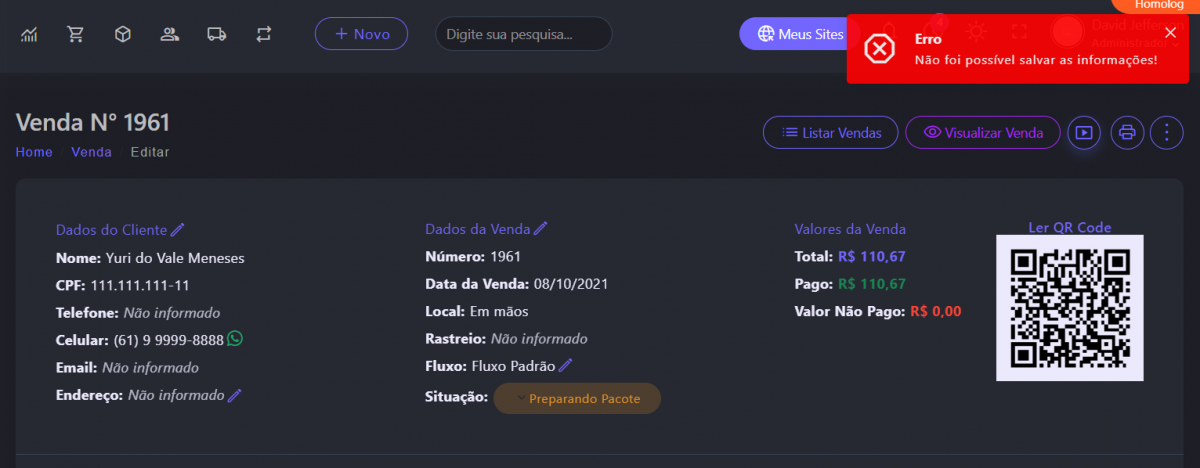1200x468 pixels.
Task: Open the three-dot more options menu
Action: [x=1166, y=132]
